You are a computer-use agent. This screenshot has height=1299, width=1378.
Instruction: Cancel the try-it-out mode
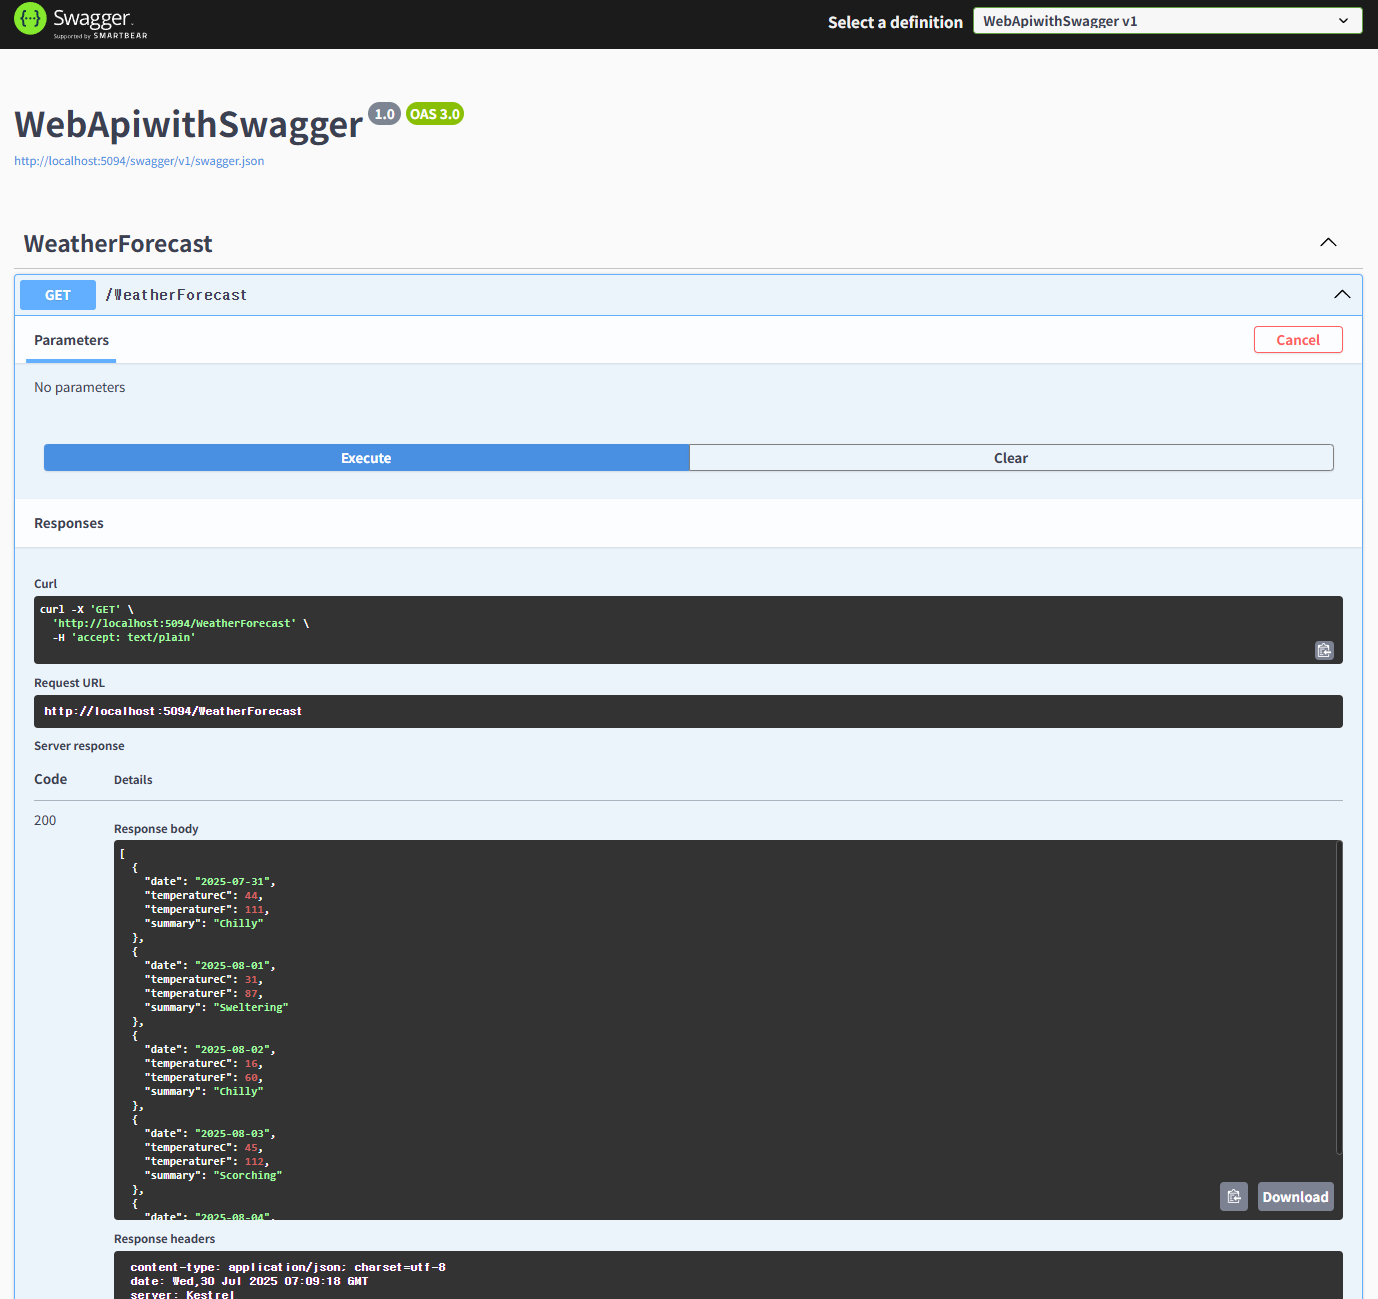tap(1298, 340)
